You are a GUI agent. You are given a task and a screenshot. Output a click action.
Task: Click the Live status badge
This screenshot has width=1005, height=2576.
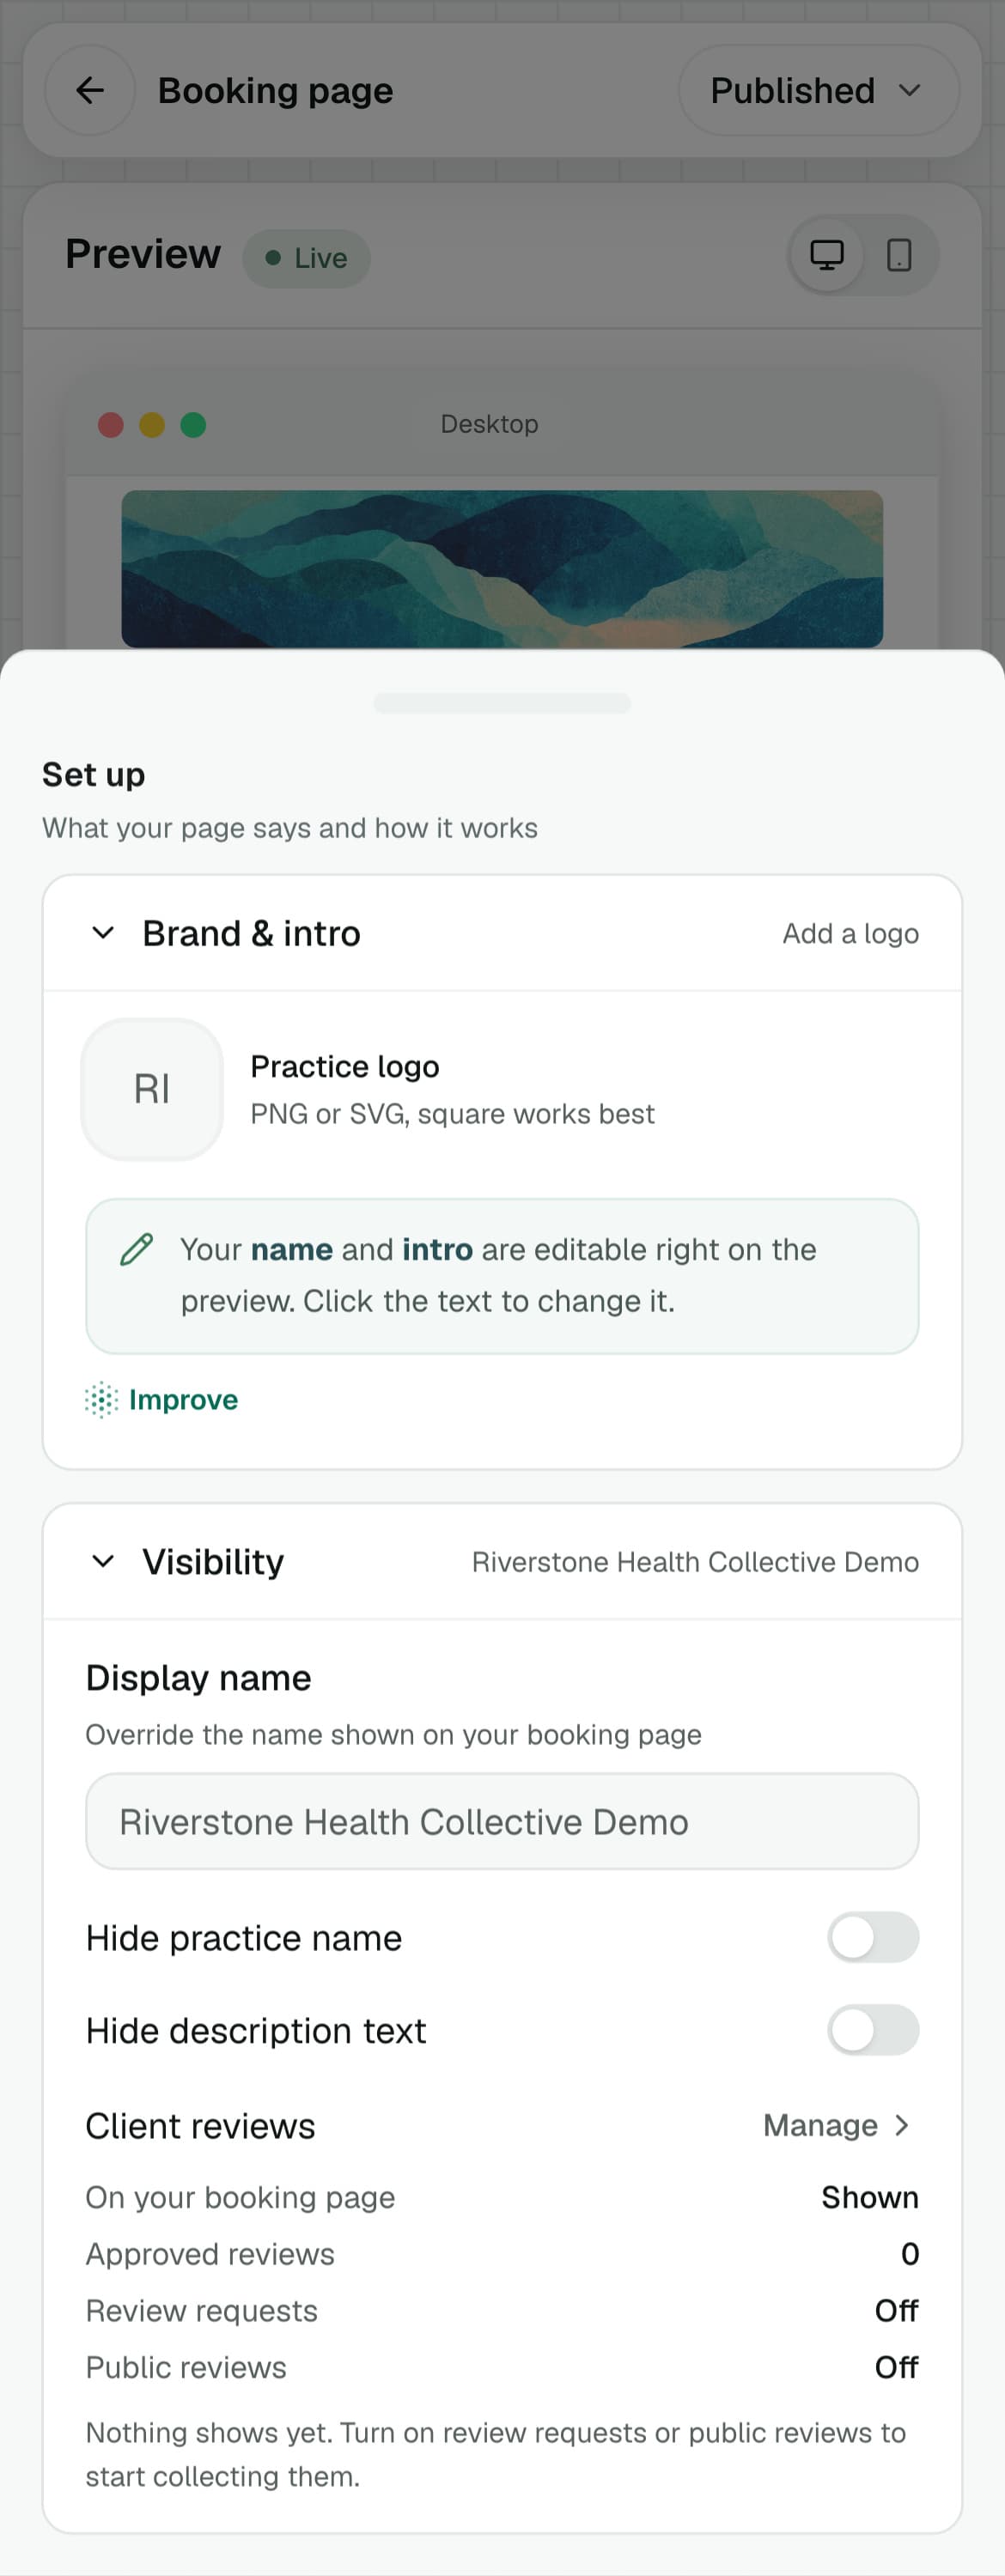point(306,259)
